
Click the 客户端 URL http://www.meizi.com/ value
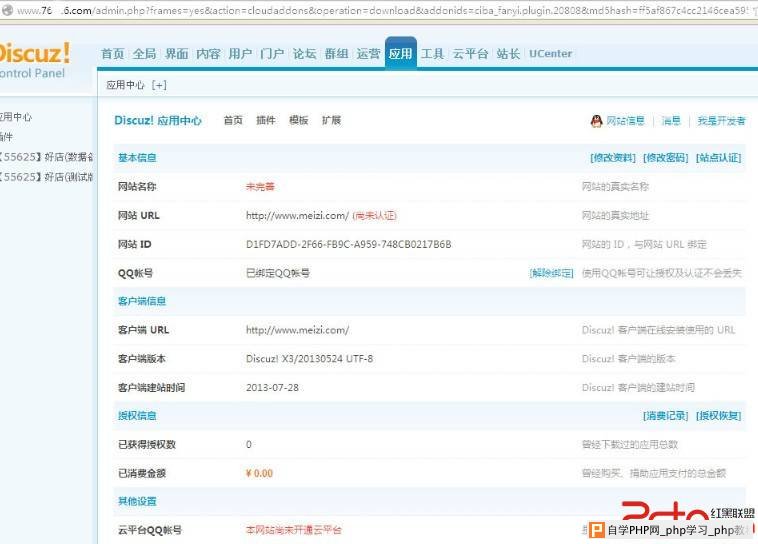click(297, 330)
